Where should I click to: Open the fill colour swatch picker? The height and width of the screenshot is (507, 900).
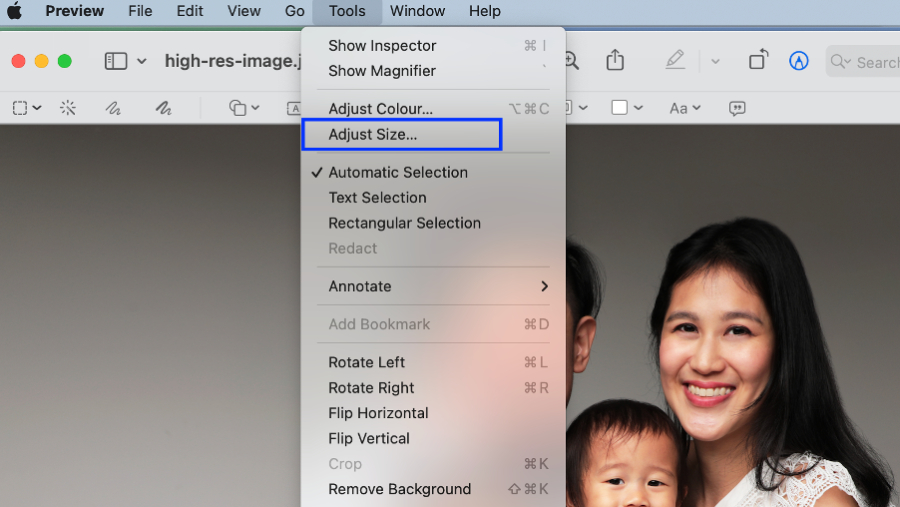[x=627, y=108]
